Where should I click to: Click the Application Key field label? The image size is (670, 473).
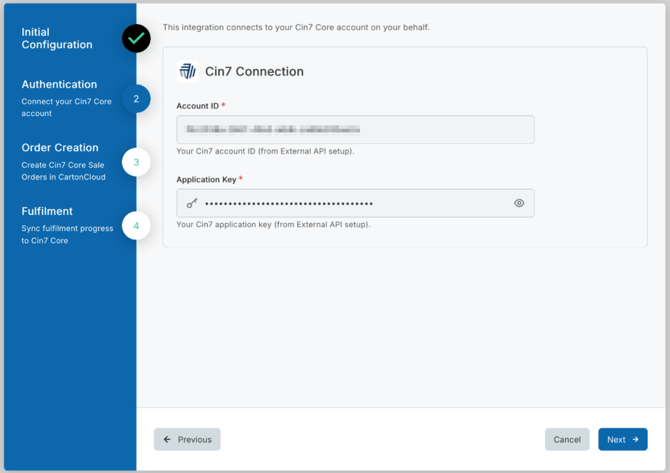pos(207,180)
